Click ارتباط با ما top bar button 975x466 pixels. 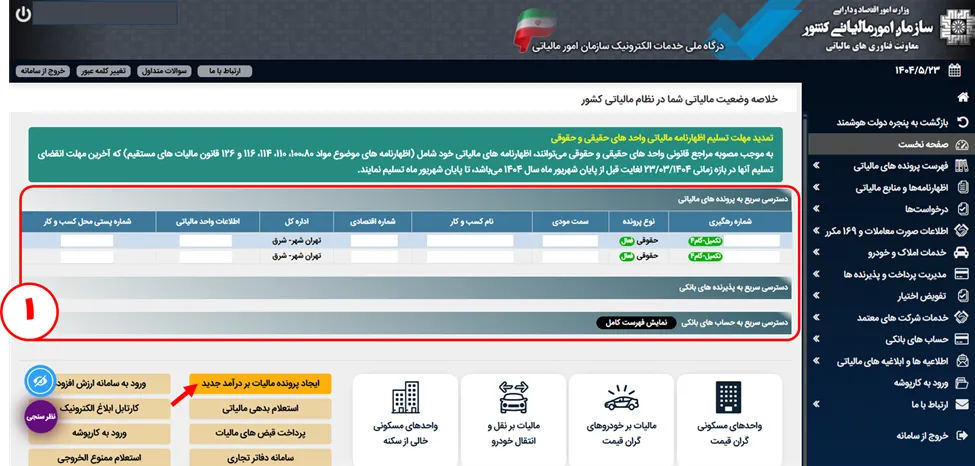(x=224, y=71)
